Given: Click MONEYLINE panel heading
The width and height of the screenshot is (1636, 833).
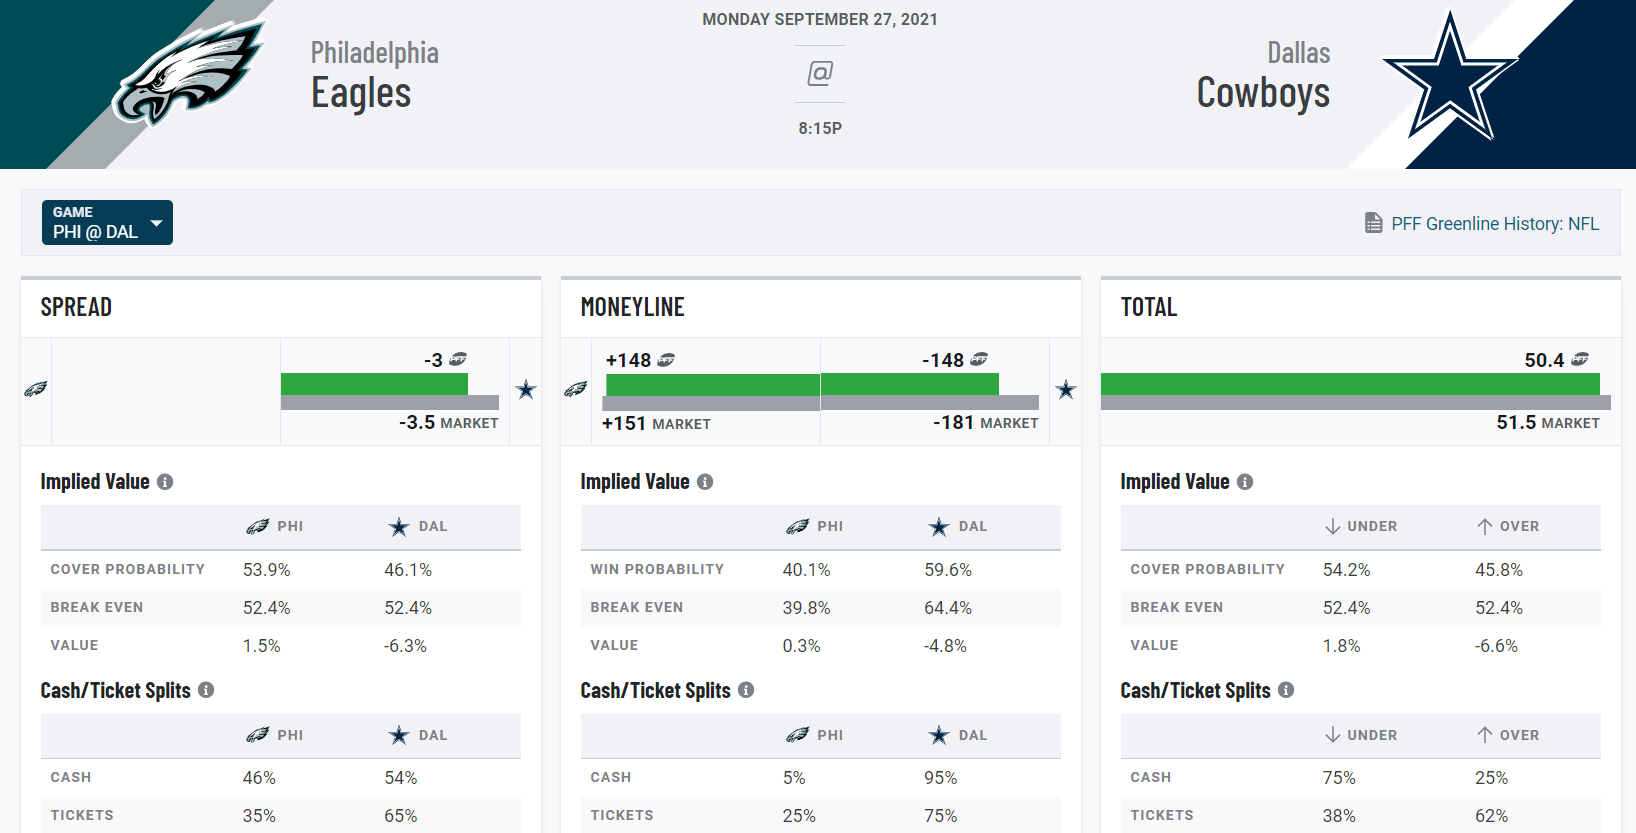Looking at the screenshot, I should [x=632, y=307].
